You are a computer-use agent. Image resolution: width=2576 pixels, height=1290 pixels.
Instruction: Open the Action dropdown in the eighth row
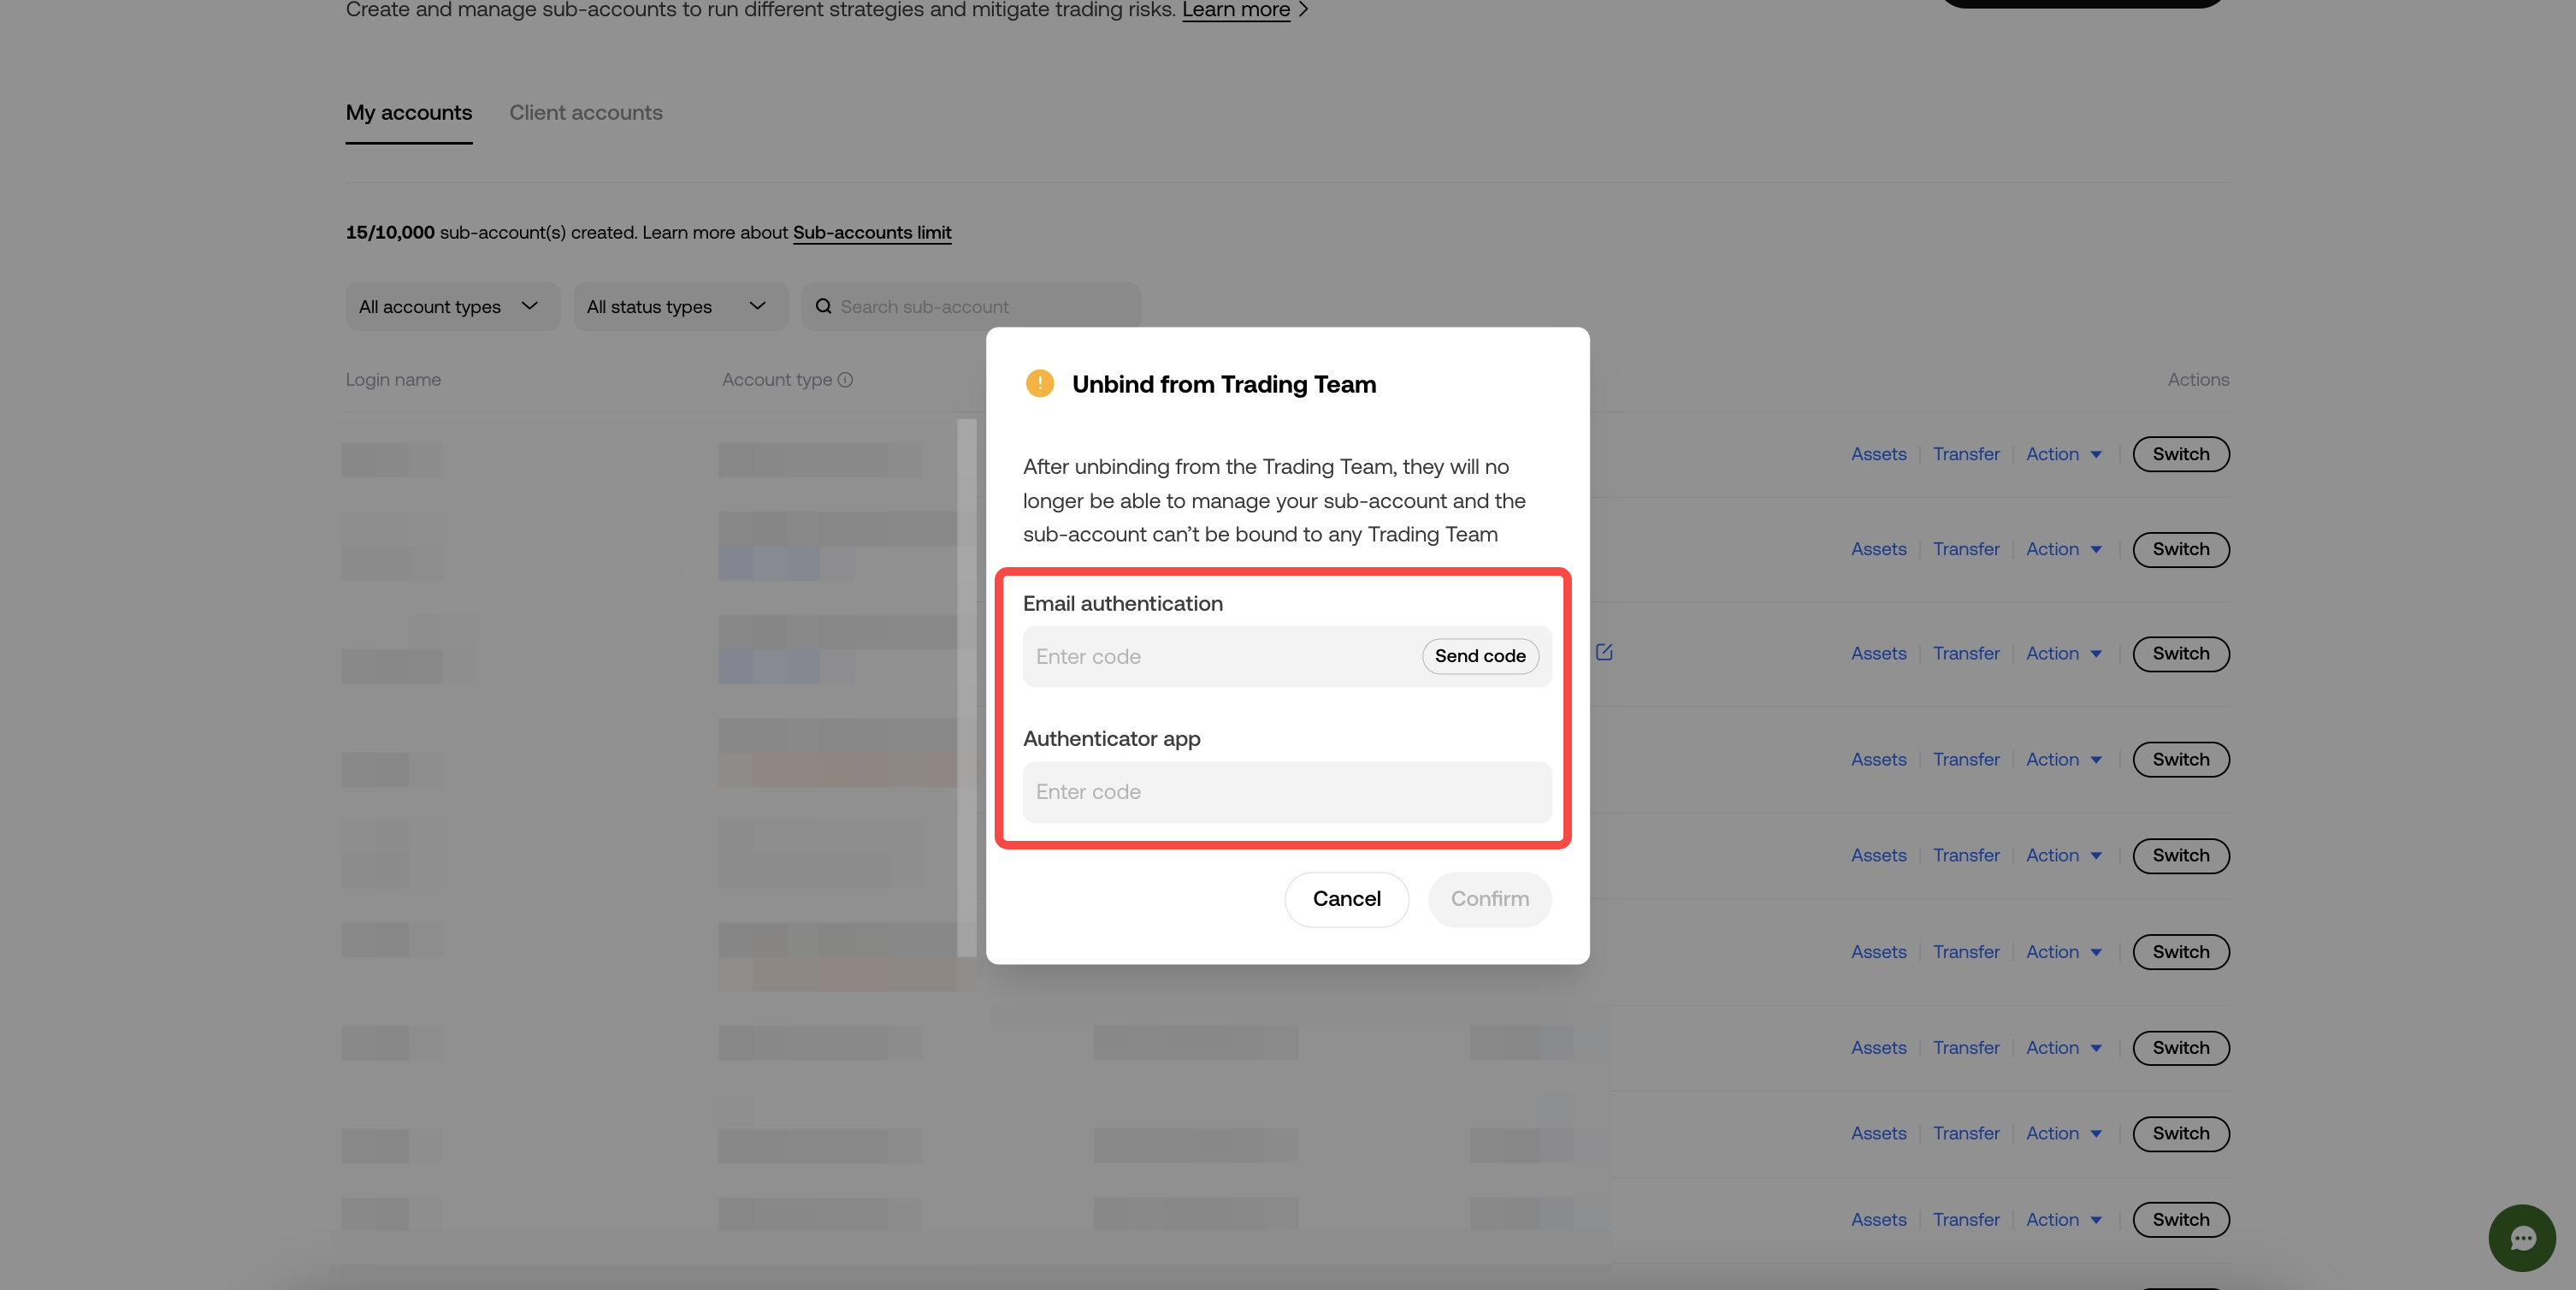pos(2064,1133)
